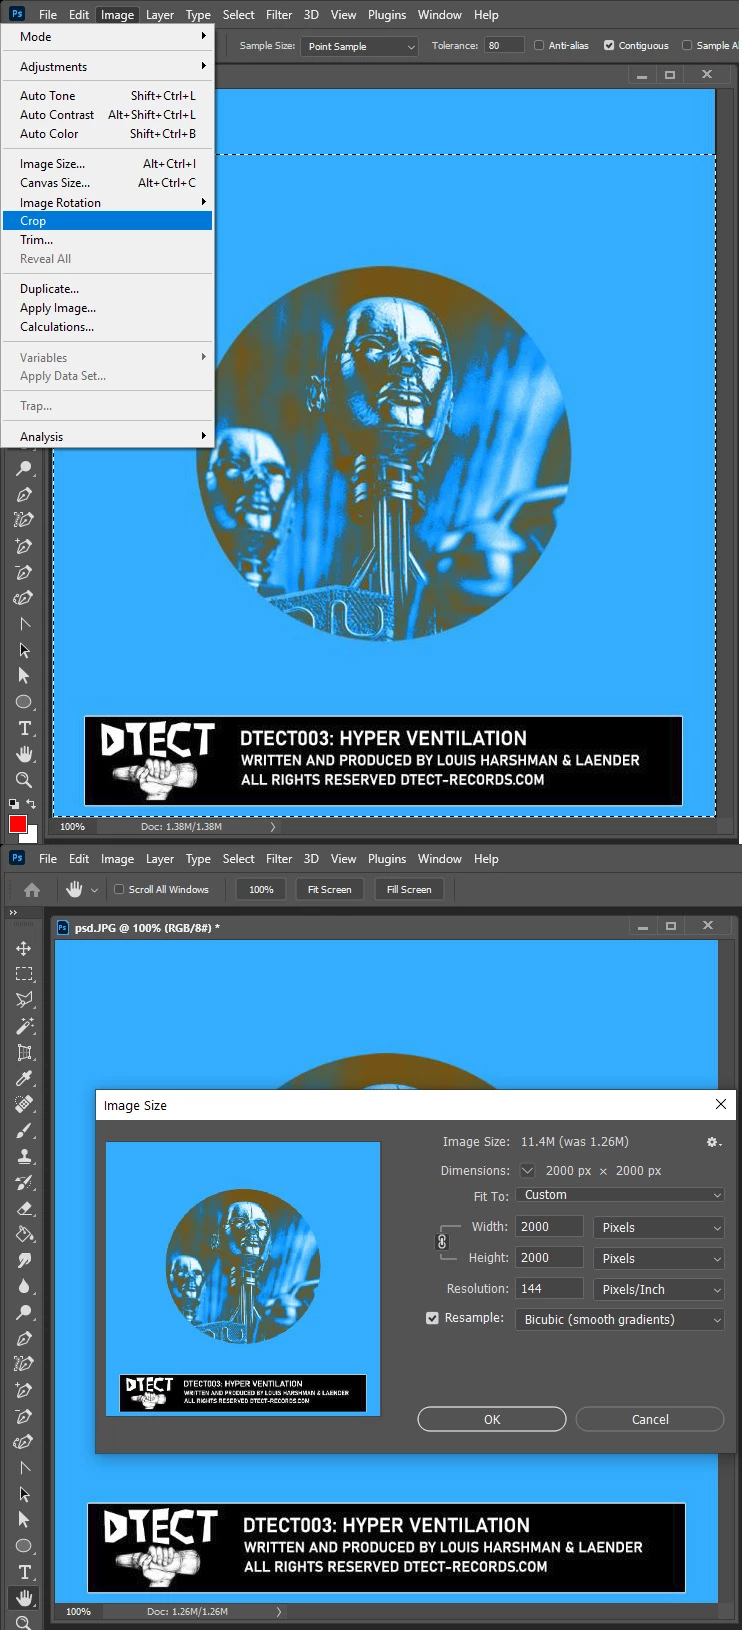
Task: Select the Clone Stamp tool
Action: [24, 1156]
